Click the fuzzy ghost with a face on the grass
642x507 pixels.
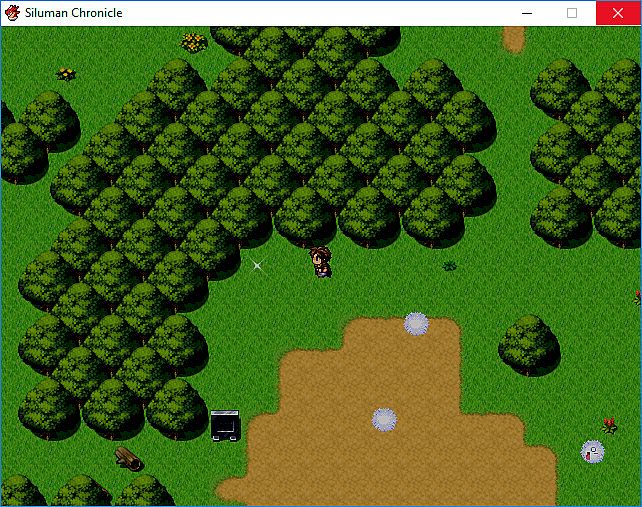click(x=592, y=452)
